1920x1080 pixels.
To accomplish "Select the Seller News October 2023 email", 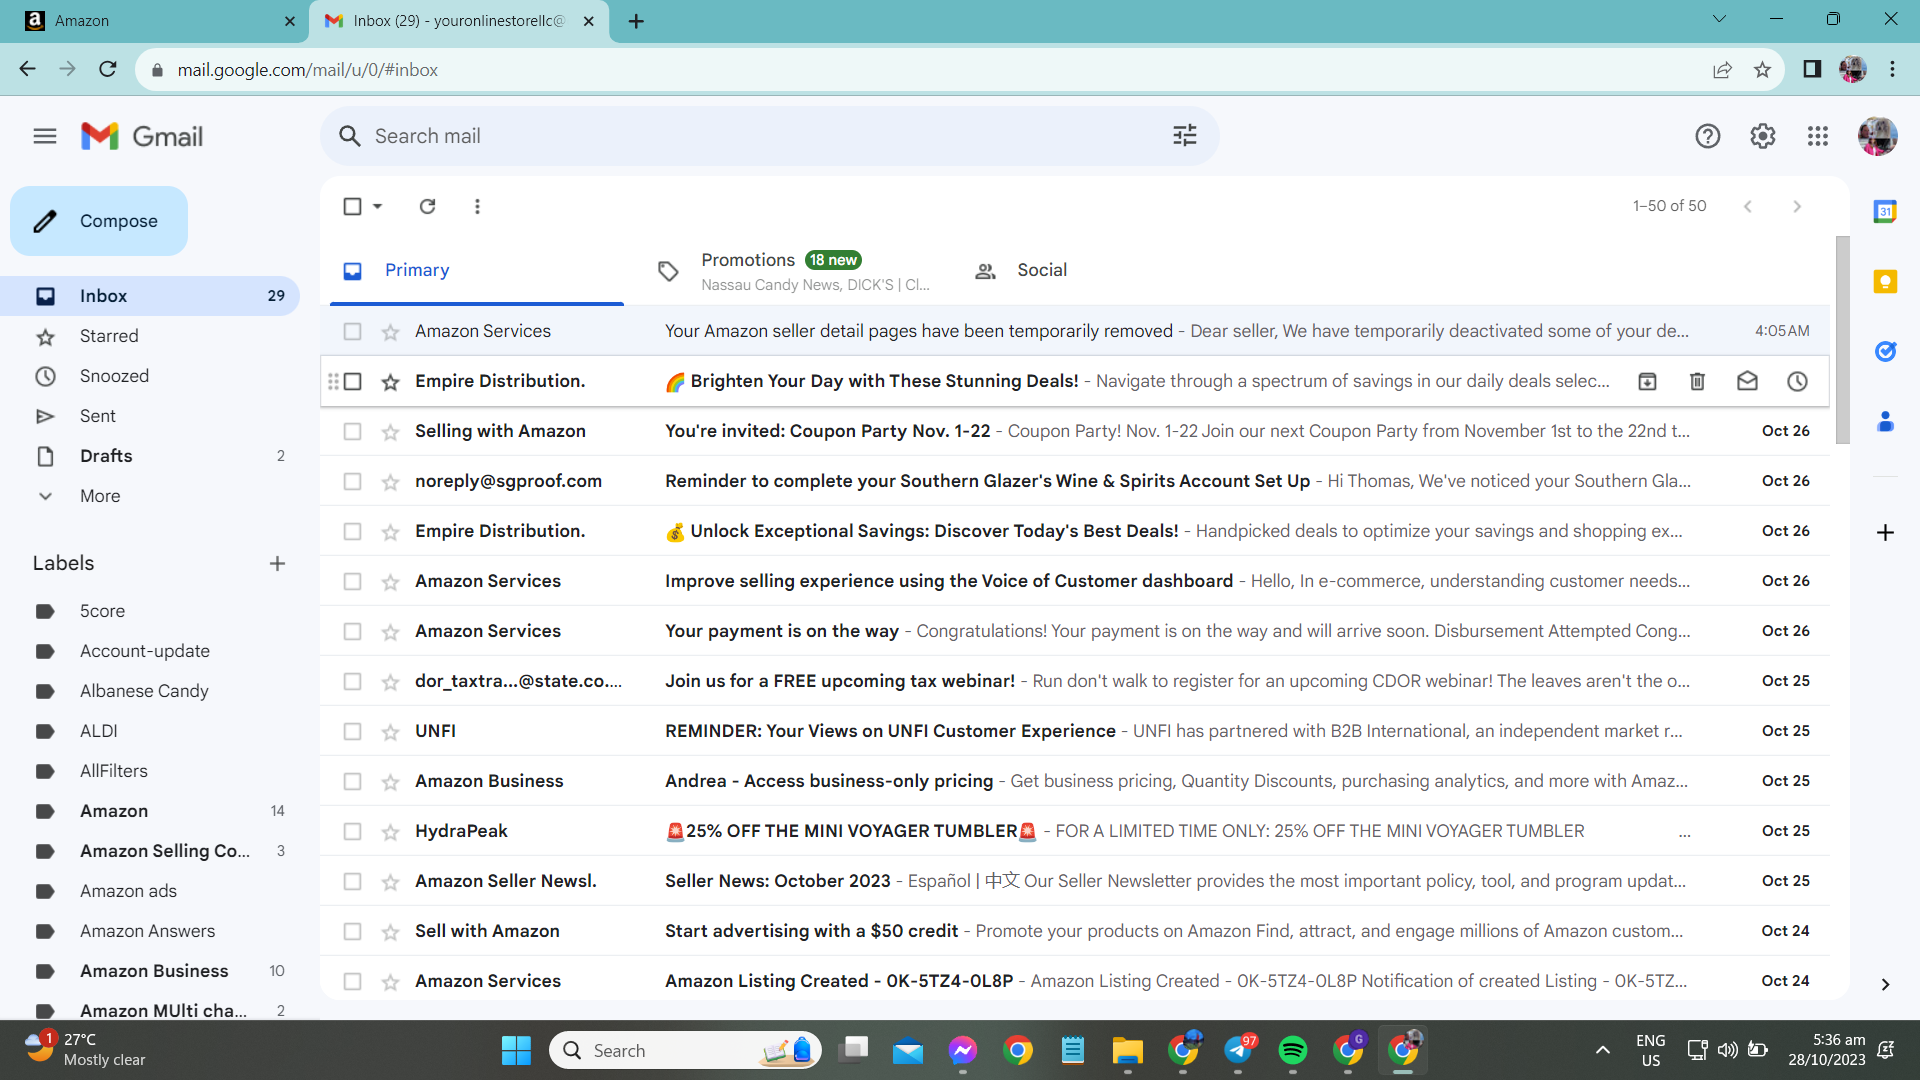I will pyautogui.click(x=352, y=881).
